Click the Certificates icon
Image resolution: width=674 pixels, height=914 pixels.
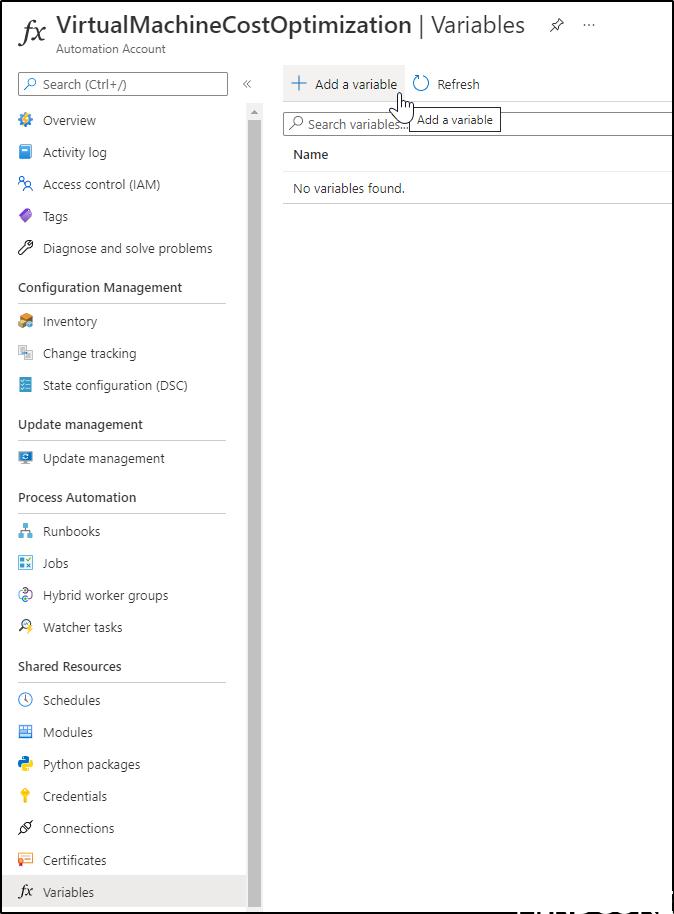click(x=26, y=860)
